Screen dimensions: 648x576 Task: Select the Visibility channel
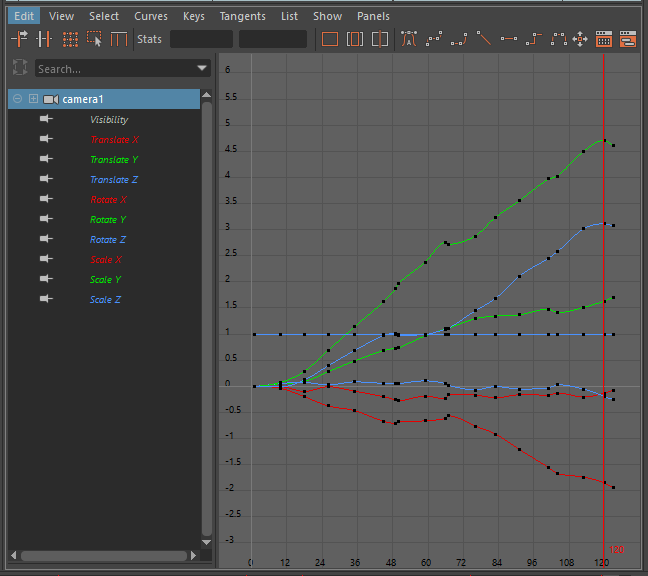coord(109,119)
